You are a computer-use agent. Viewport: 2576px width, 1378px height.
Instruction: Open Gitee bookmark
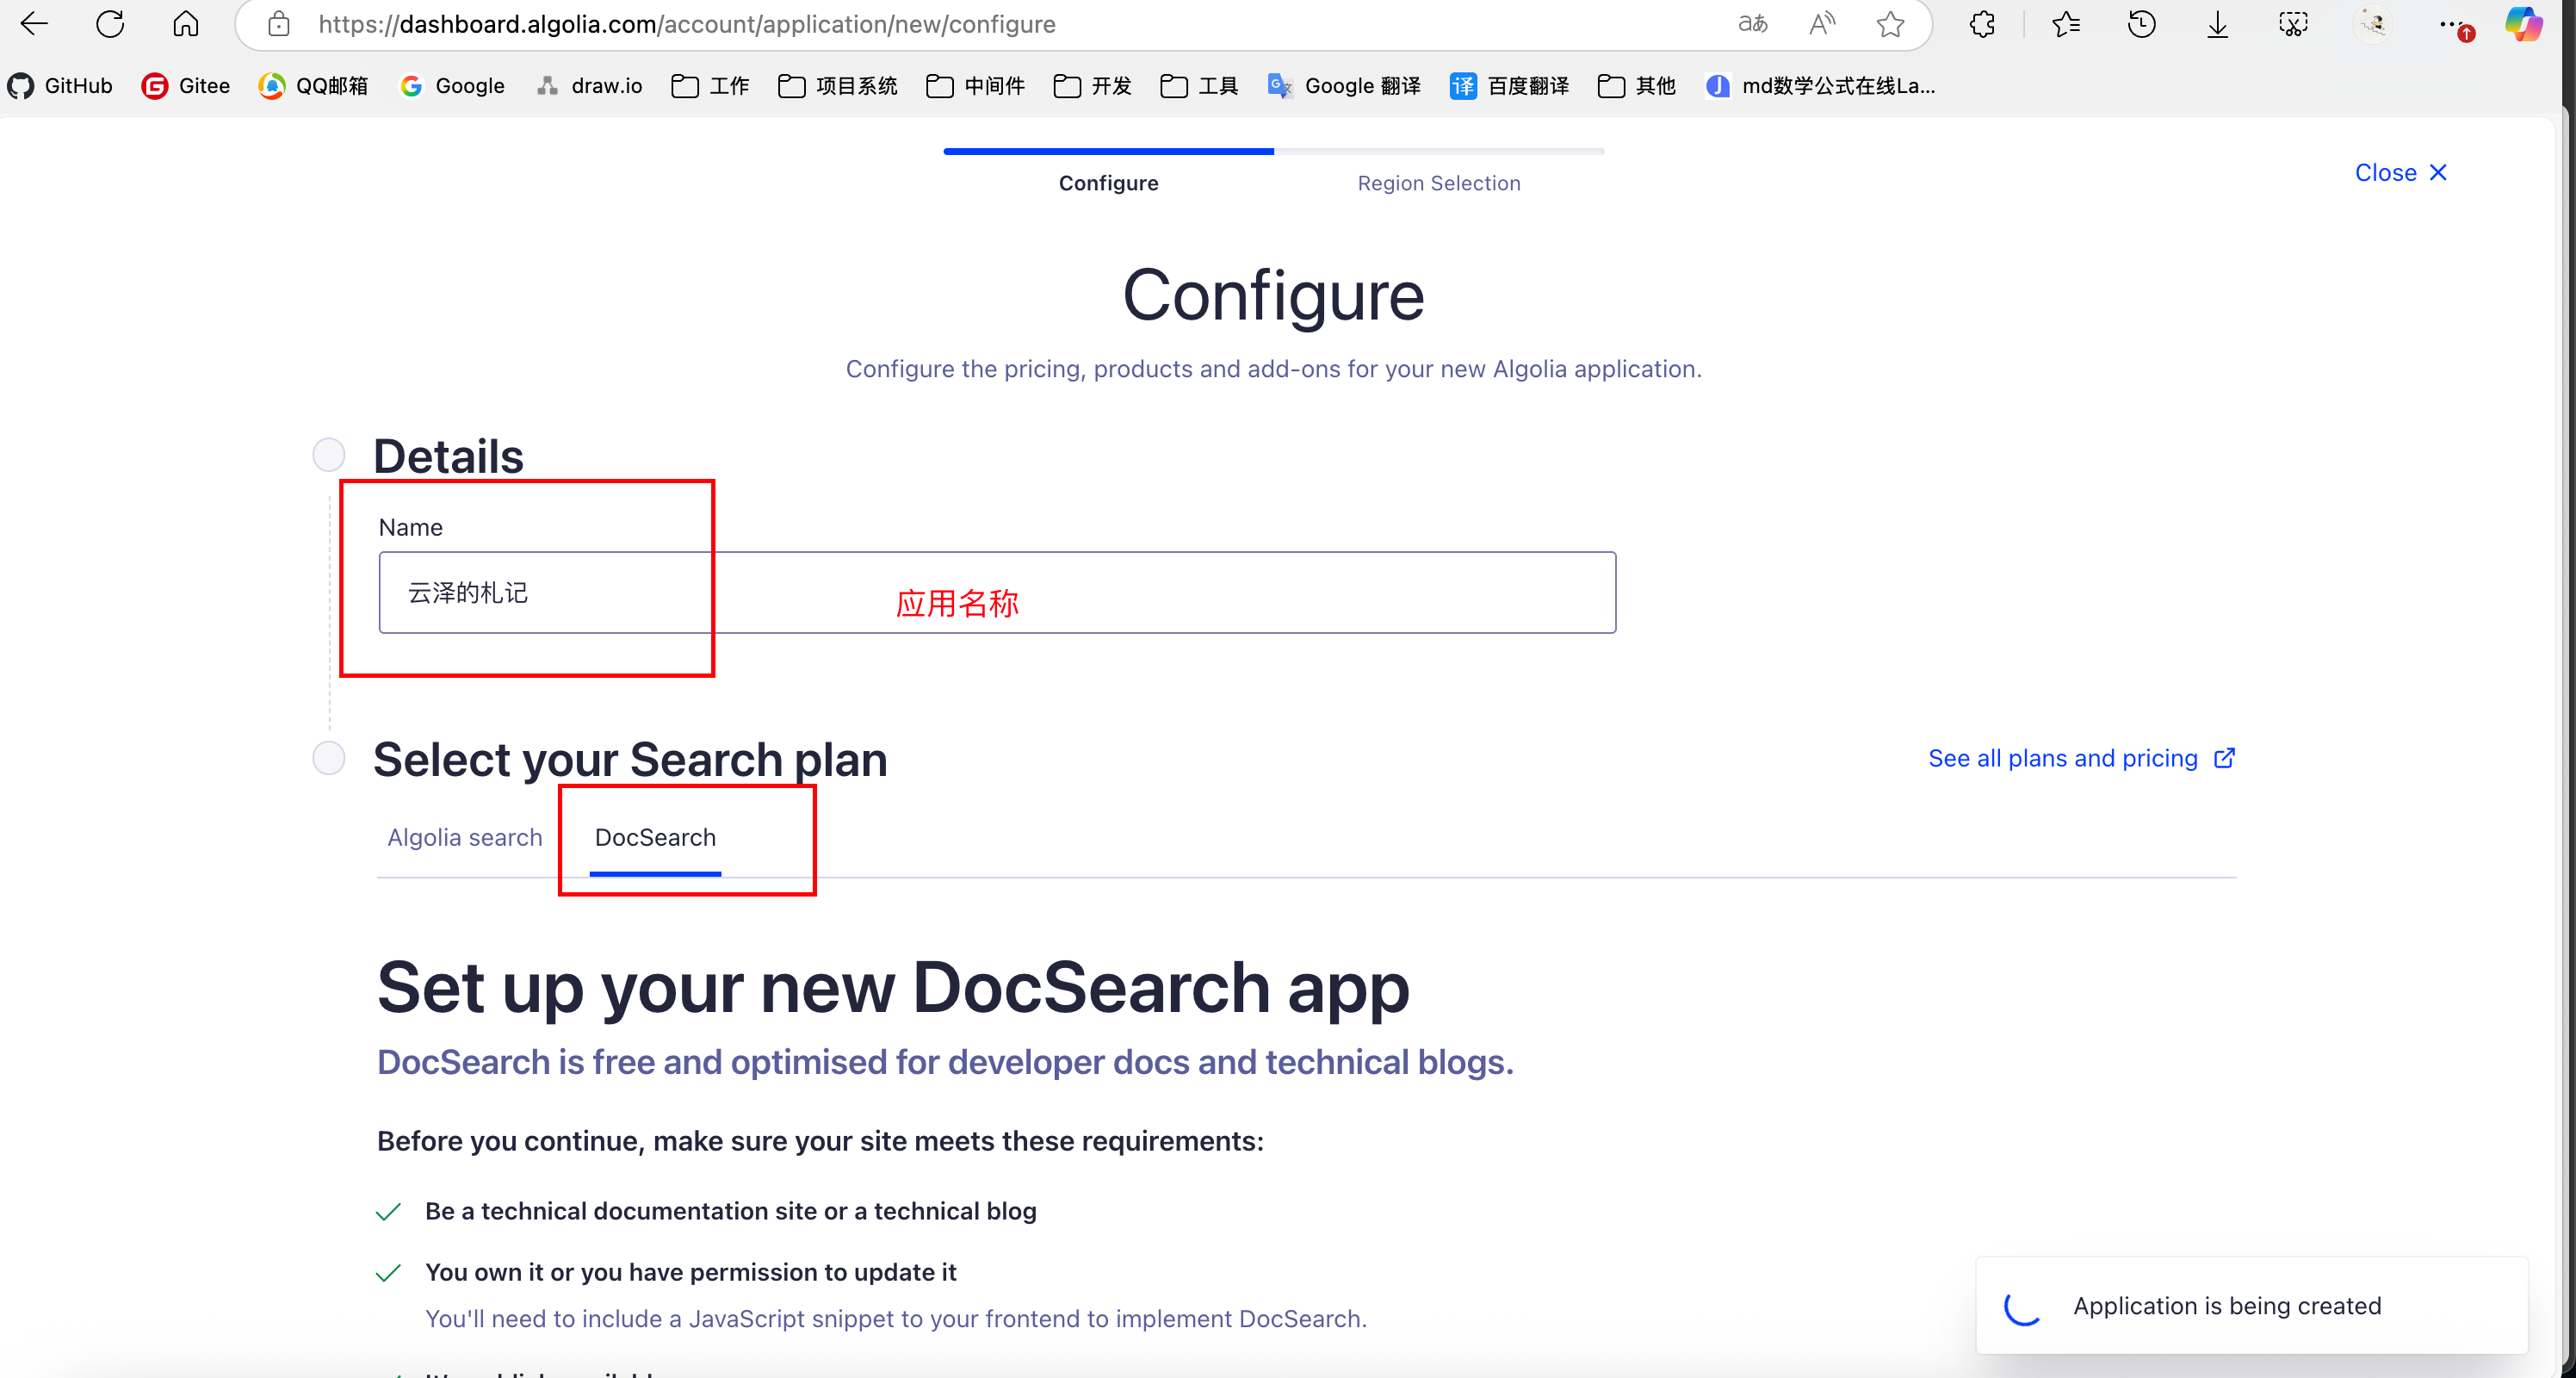tap(186, 86)
